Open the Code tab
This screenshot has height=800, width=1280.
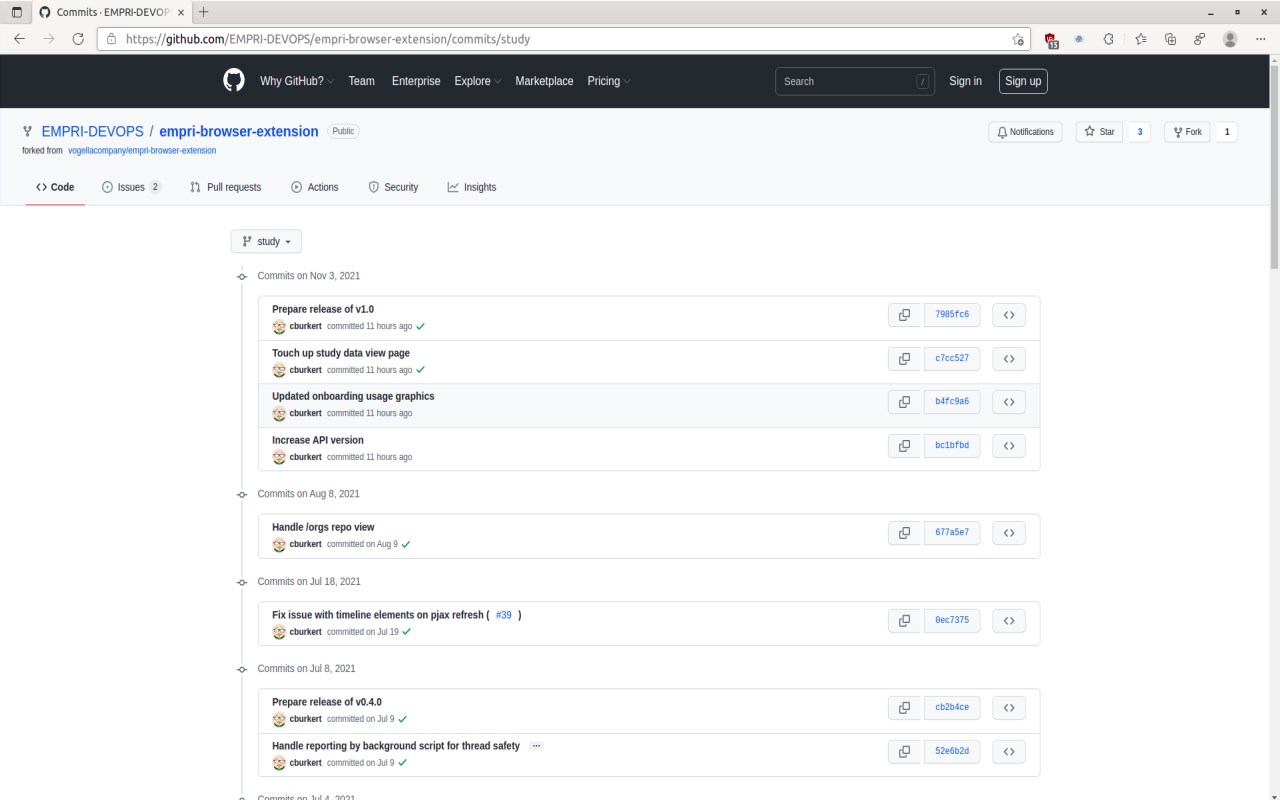coord(55,187)
